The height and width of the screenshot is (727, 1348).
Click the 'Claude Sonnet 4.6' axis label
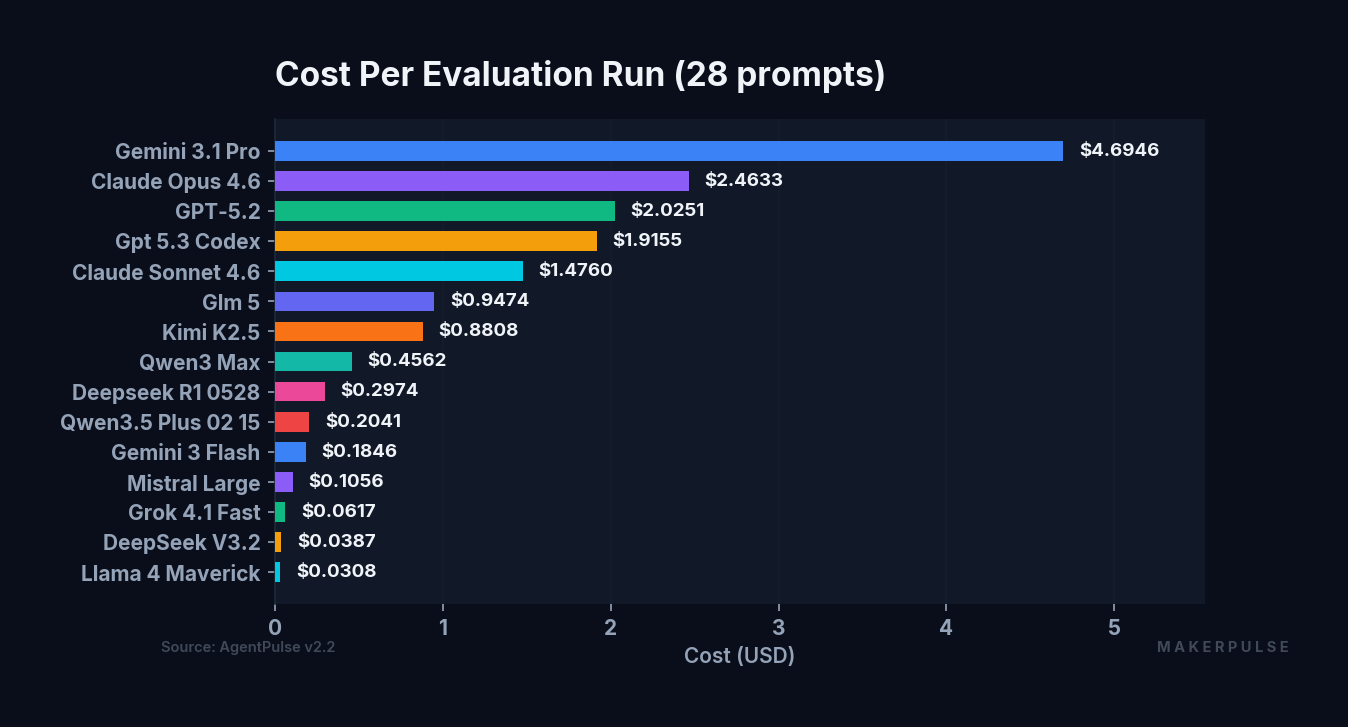[166, 272]
